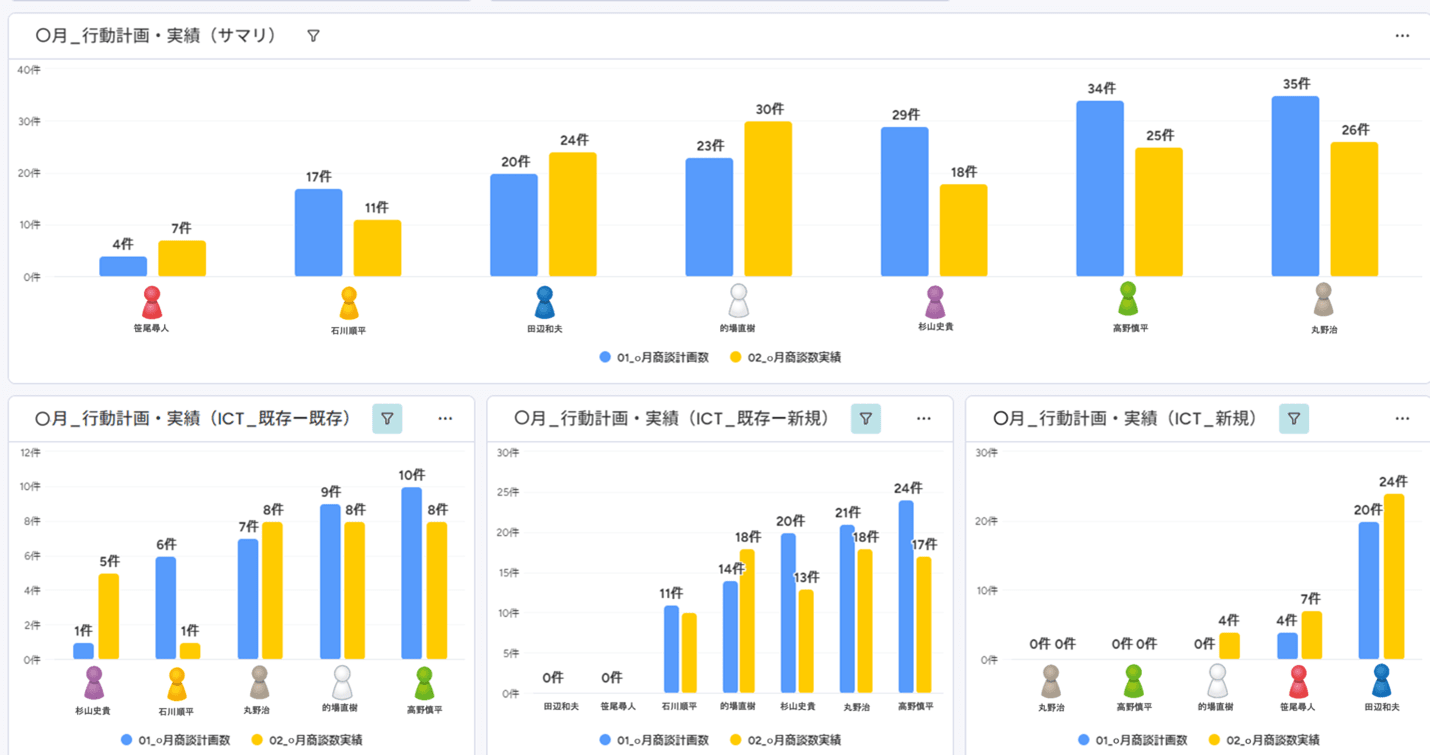Select 丸野治 gray avatar in サマリ chart

click(1324, 300)
